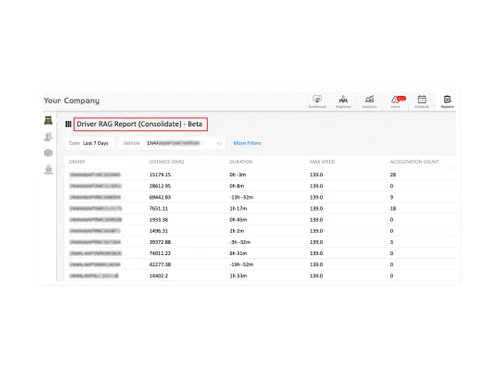Sort by the ACCELERATION COUNT column header
Image resolution: width=500 pixels, height=375 pixels.
(x=414, y=162)
